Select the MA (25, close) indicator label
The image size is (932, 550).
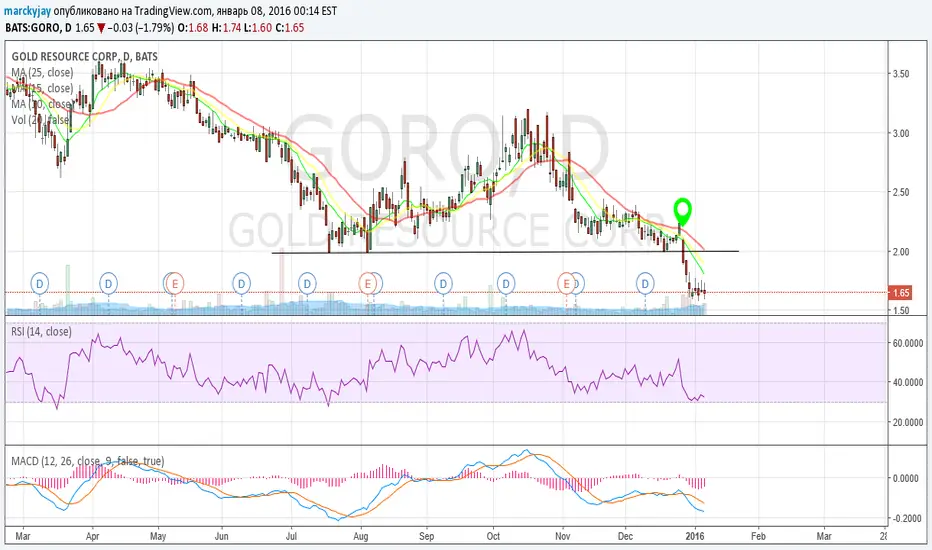(42, 73)
